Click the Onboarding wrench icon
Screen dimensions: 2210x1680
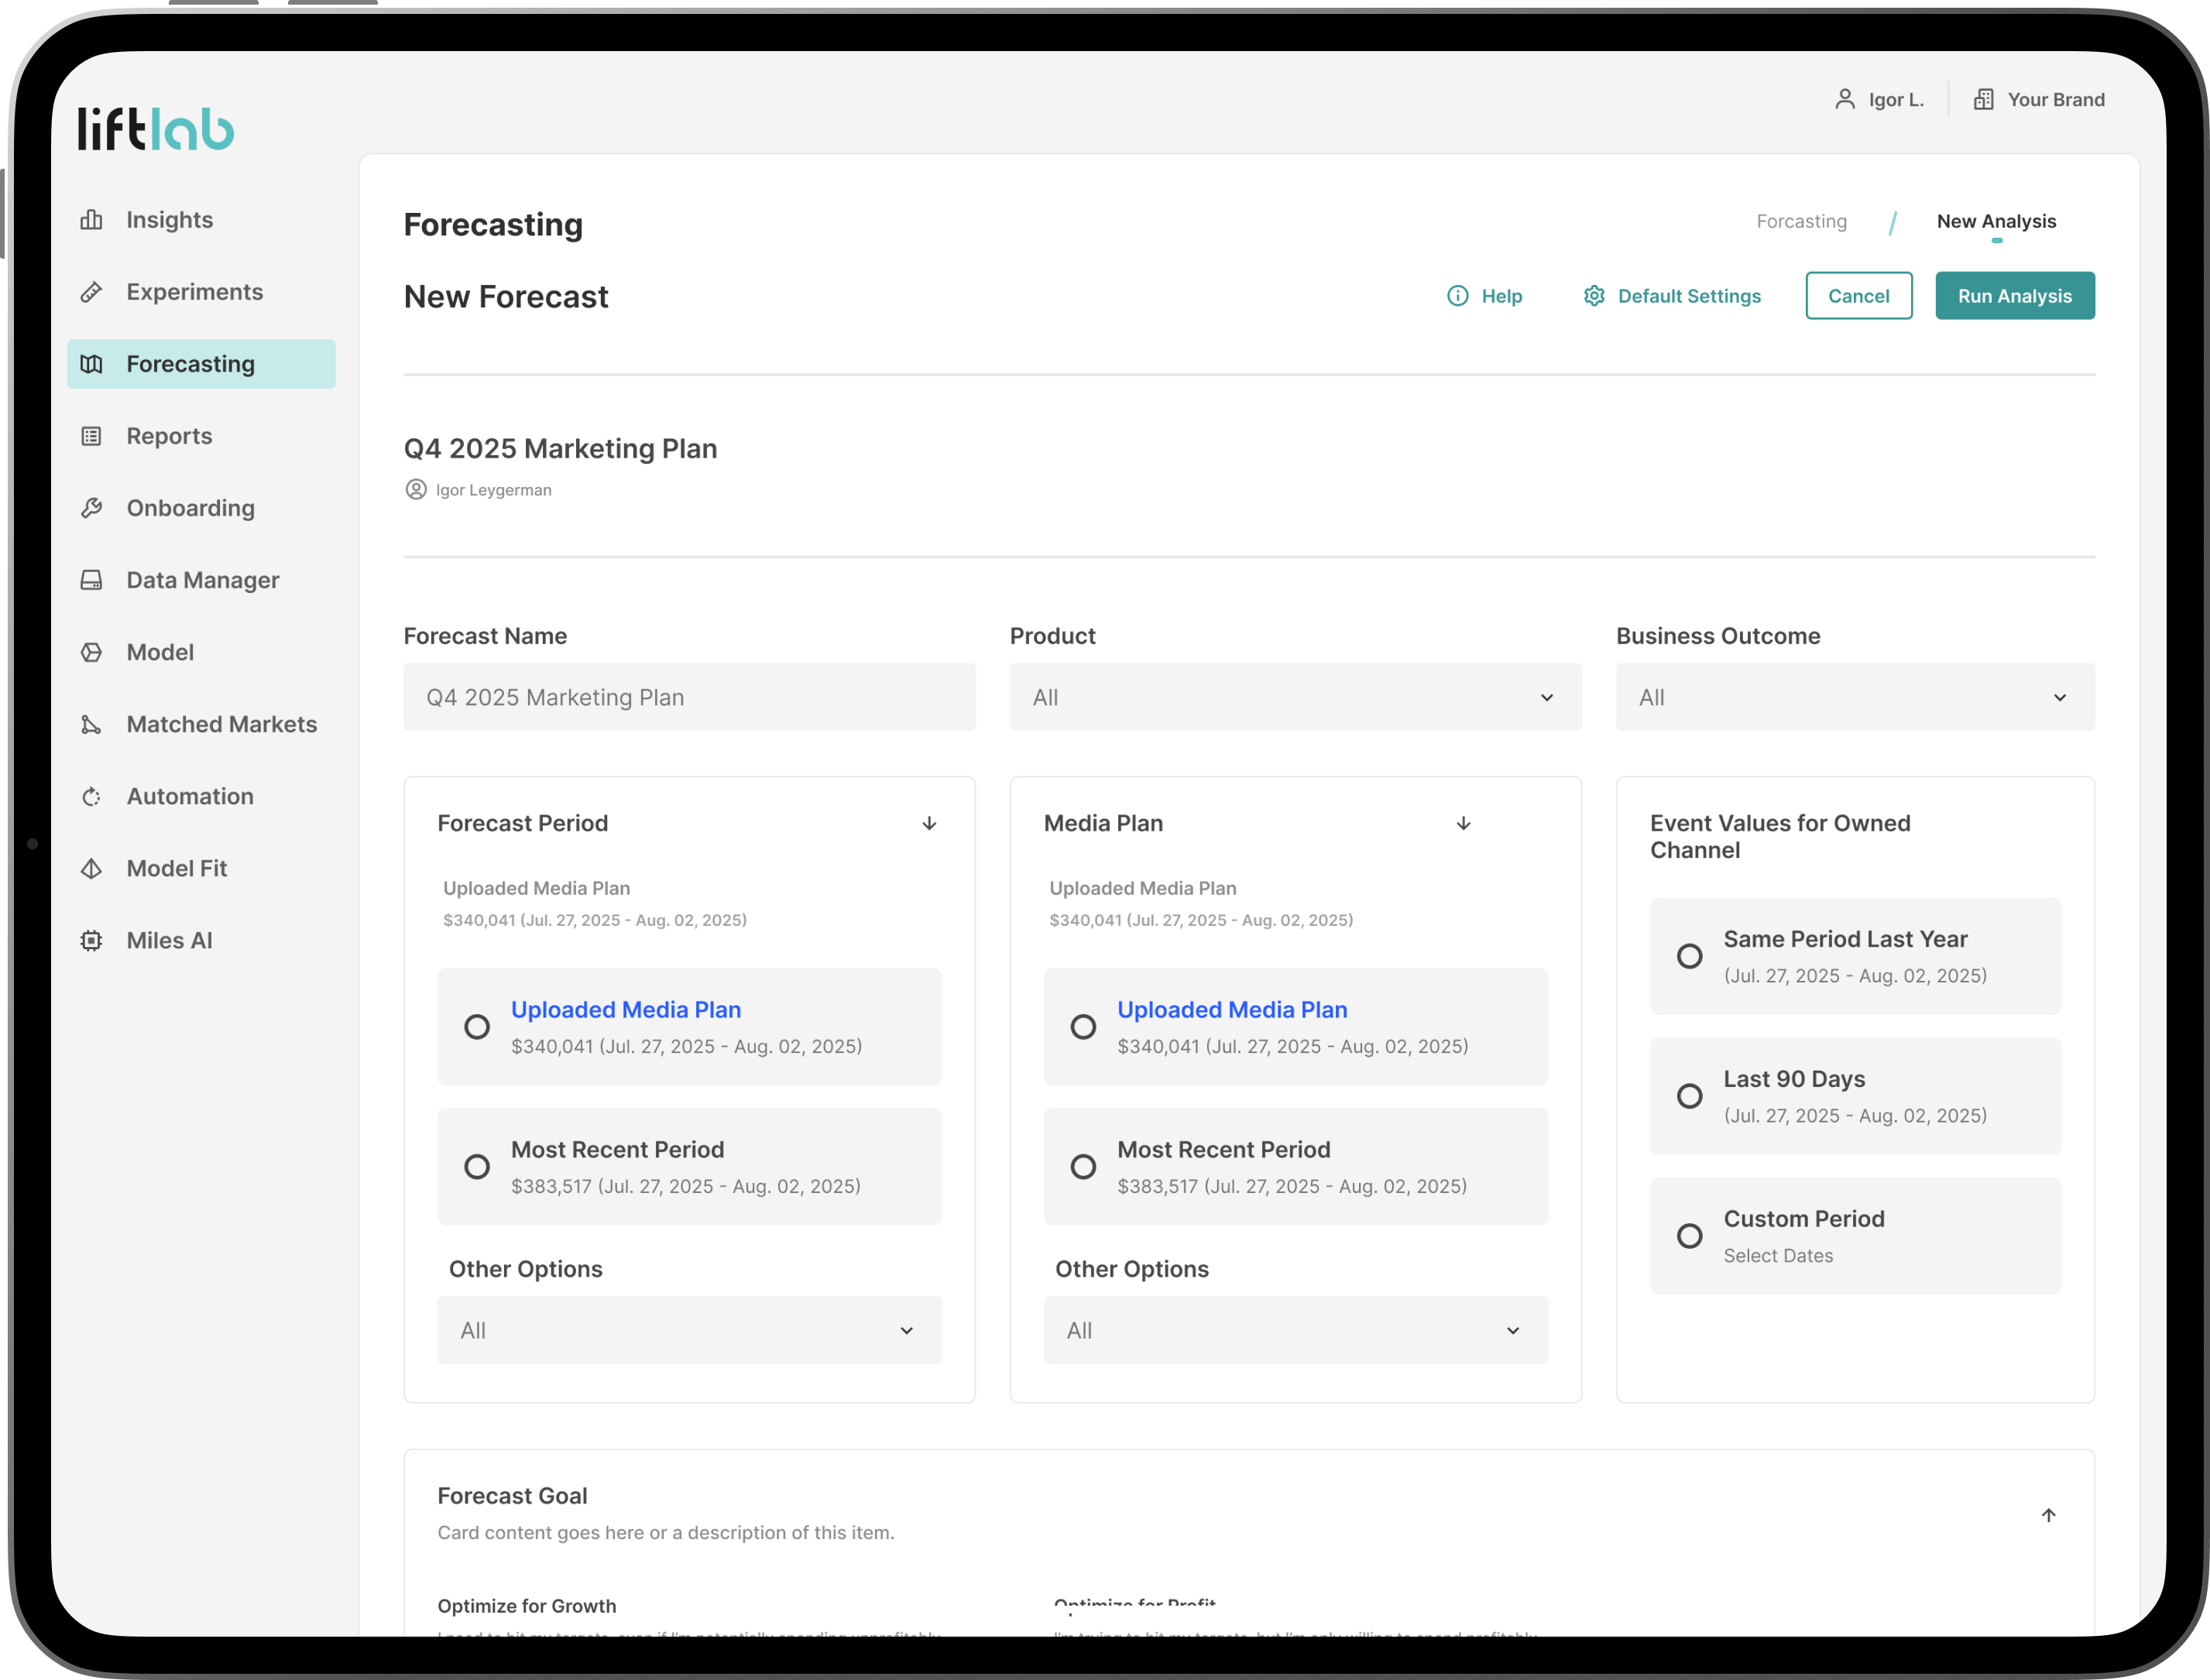[x=91, y=508]
